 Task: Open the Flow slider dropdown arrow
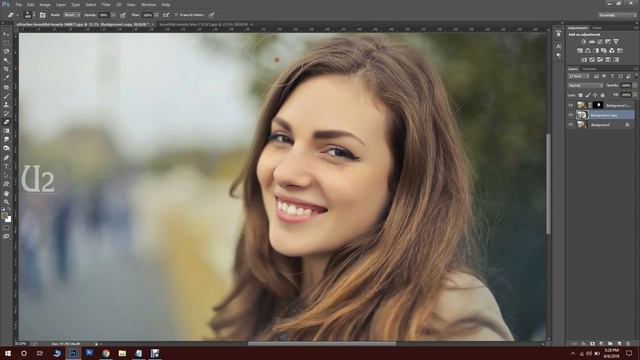[157, 15]
